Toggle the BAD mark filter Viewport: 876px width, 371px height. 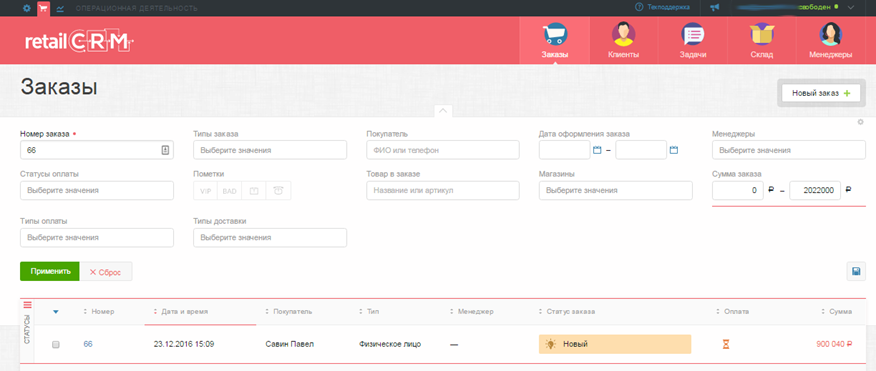(x=230, y=191)
